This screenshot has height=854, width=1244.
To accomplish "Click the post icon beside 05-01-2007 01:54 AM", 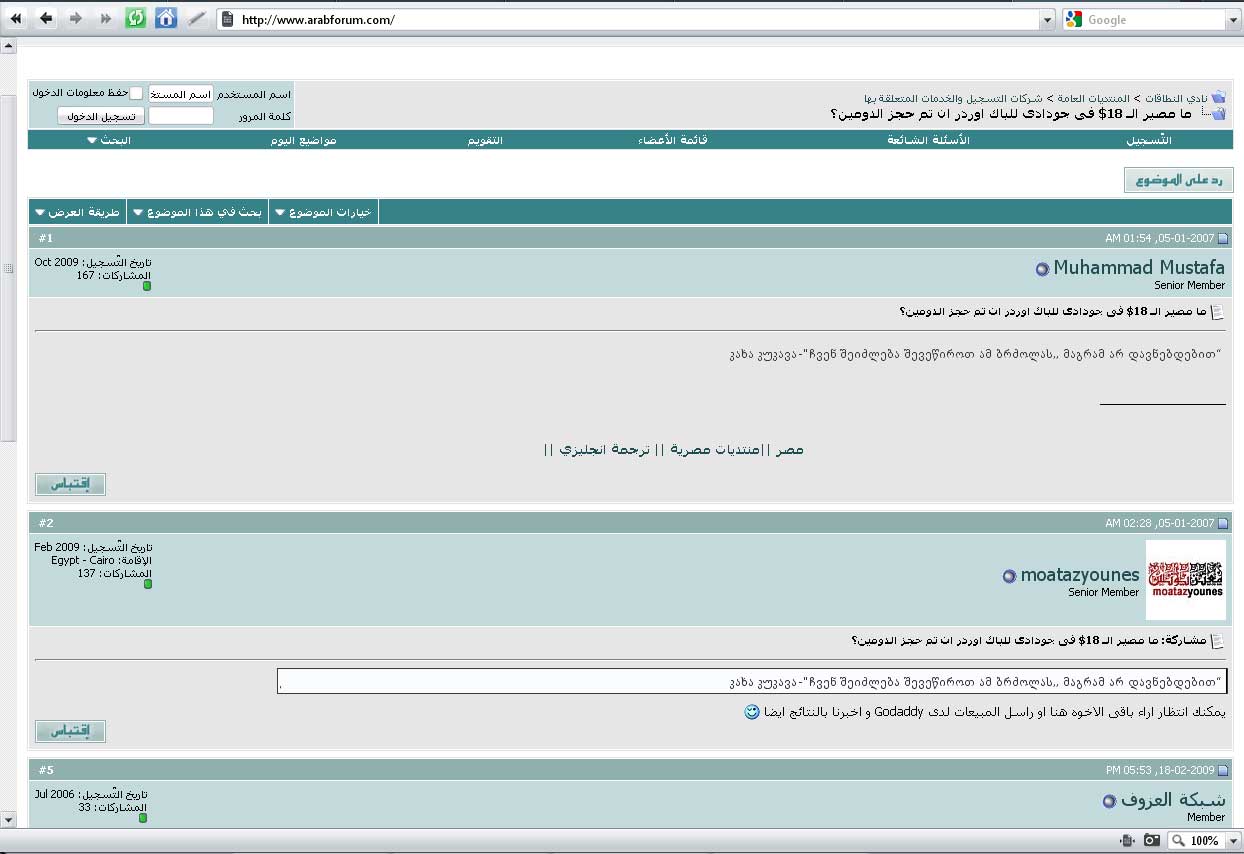I will (1223, 239).
